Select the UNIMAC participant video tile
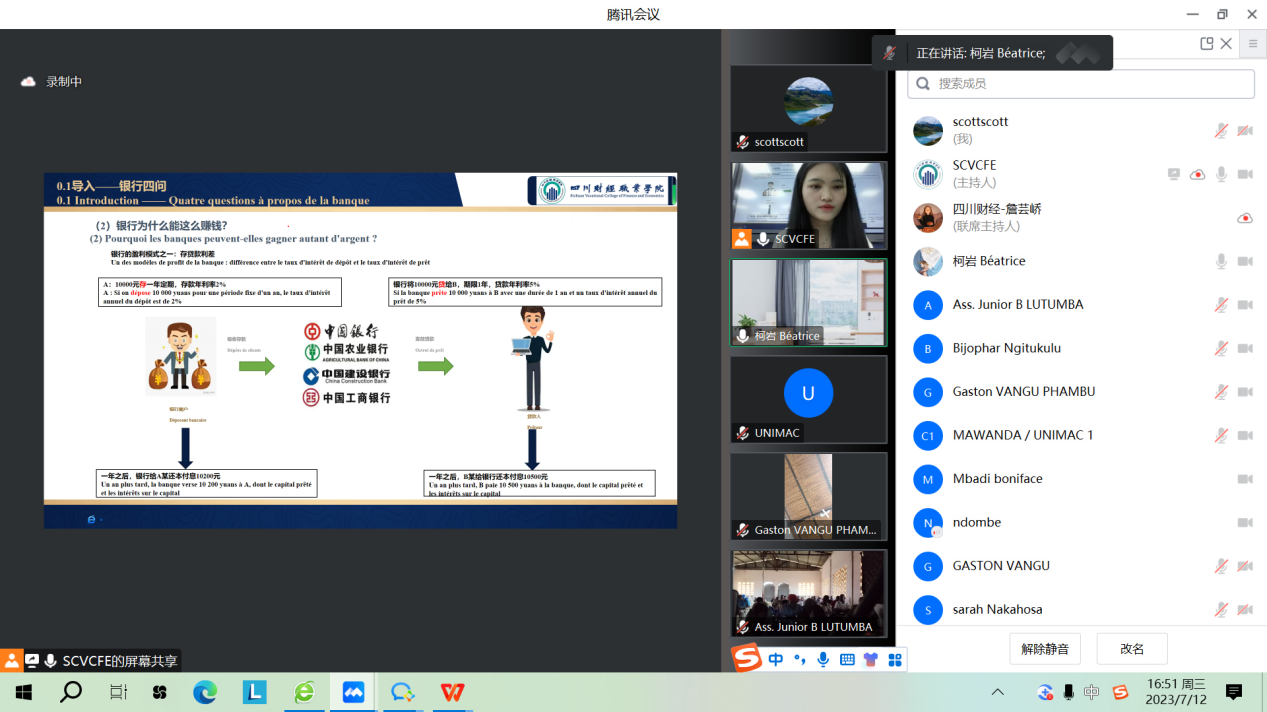Image resolution: width=1267 pixels, height=712 pixels. tap(808, 399)
